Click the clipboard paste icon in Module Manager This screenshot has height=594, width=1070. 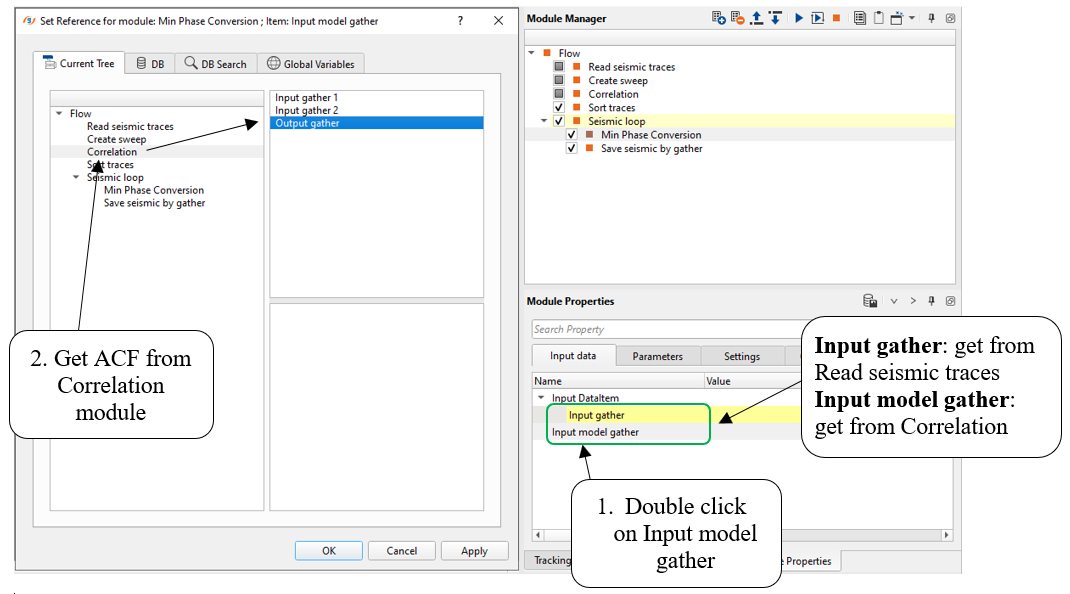click(x=878, y=18)
